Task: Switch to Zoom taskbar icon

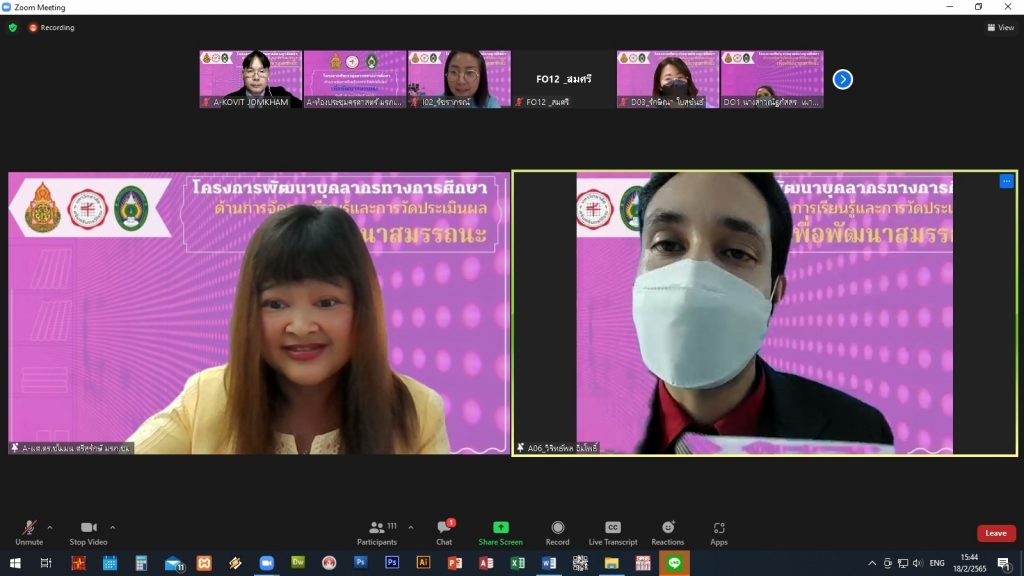Action: pyautogui.click(x=266, y=563)
